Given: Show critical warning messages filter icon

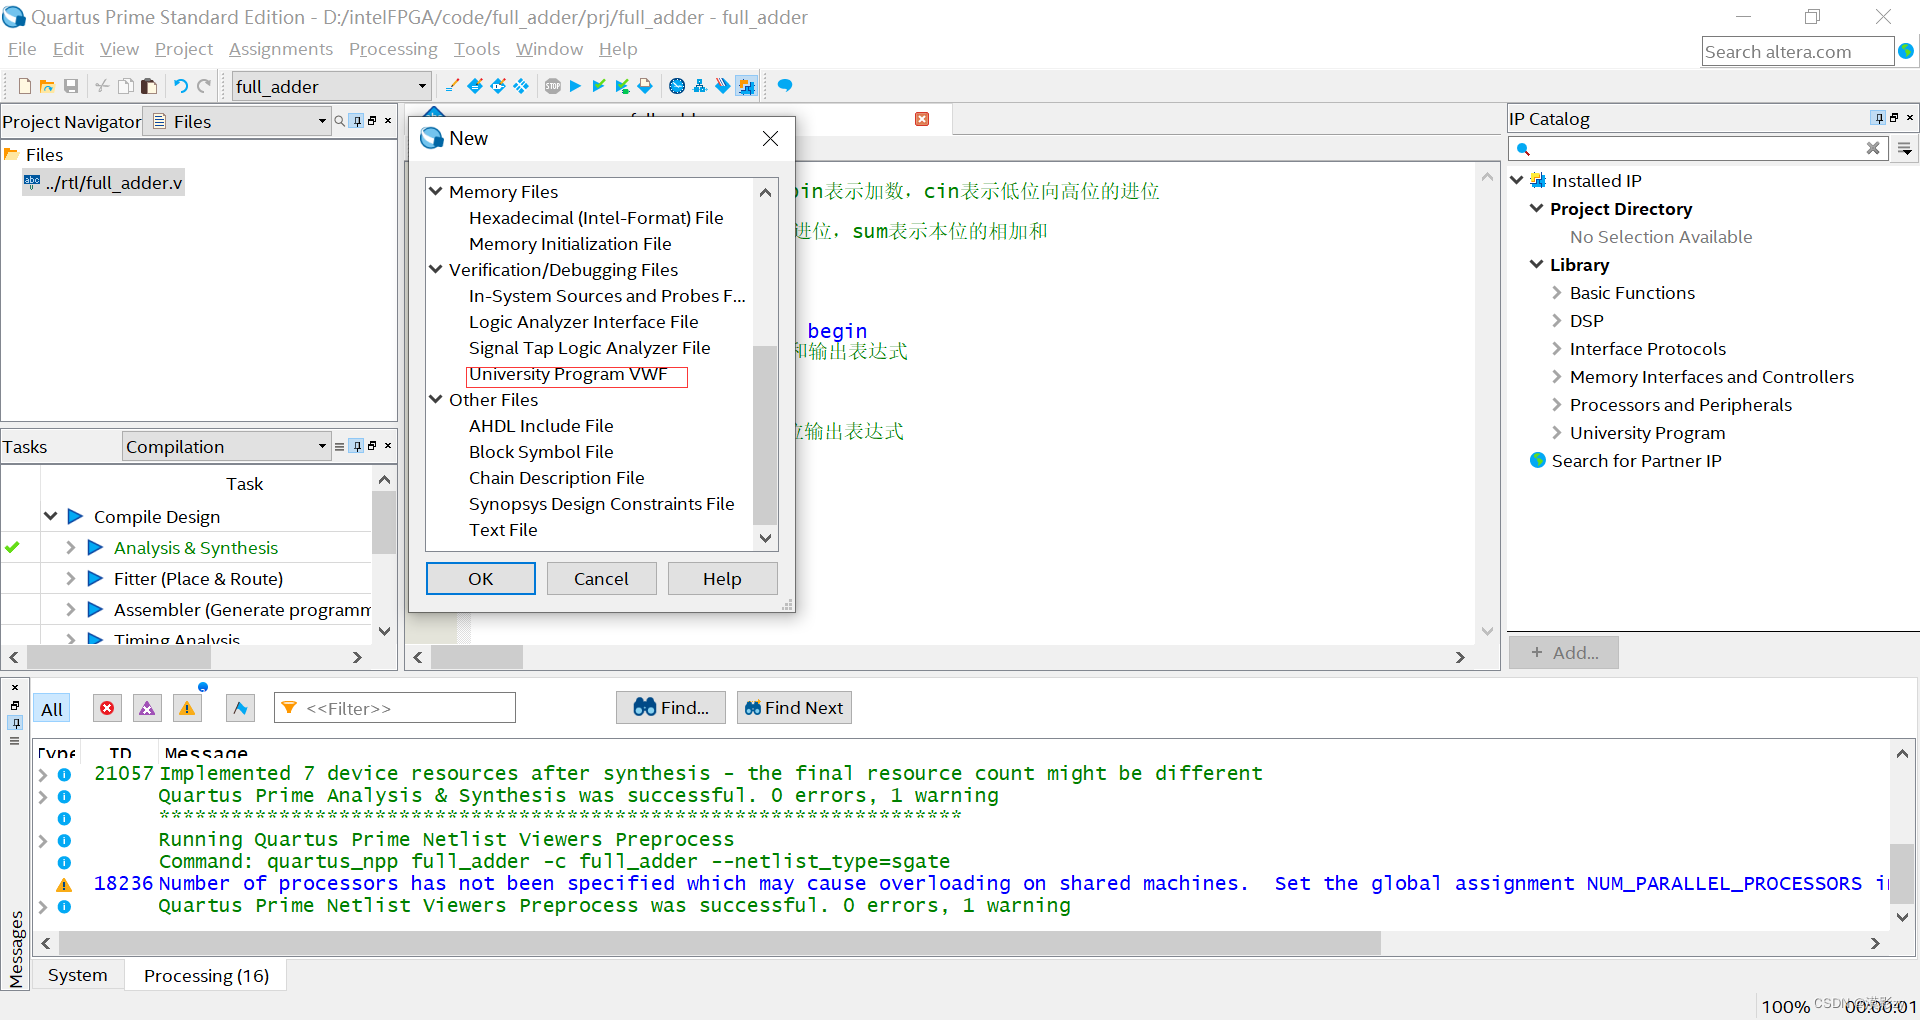Looking at the screenshot, I should tap(147, 708).
